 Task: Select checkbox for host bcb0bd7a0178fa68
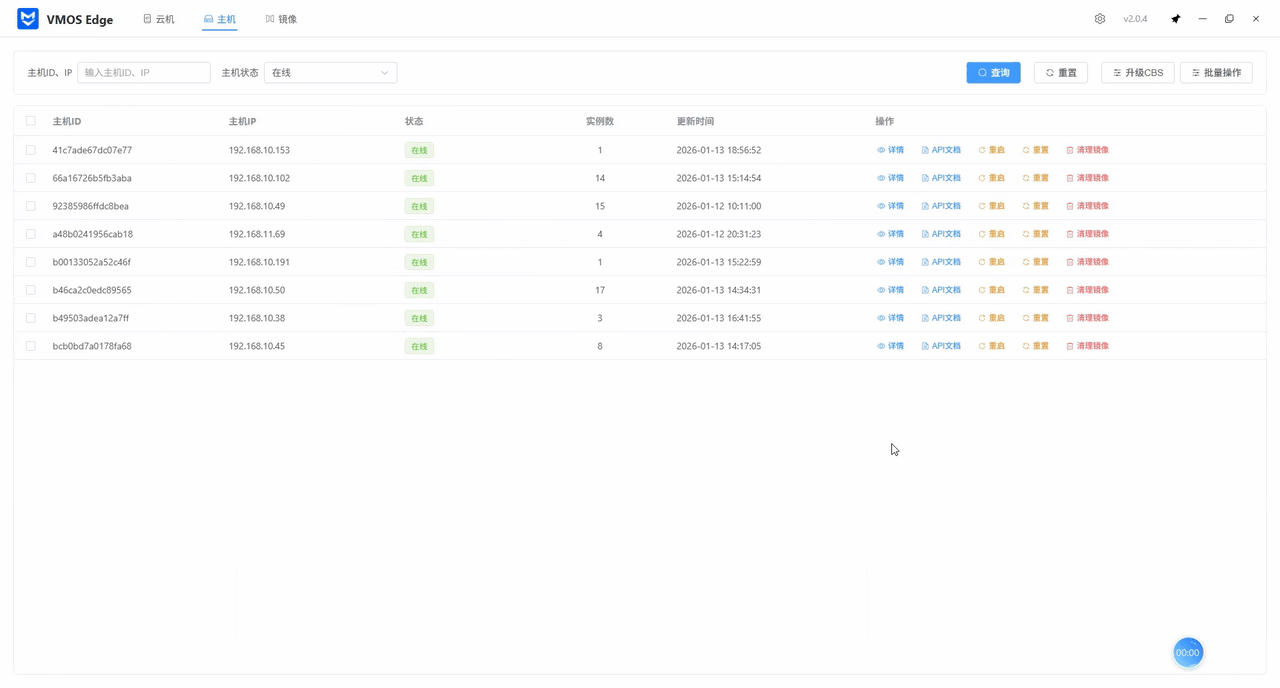[x=31, y=346]
